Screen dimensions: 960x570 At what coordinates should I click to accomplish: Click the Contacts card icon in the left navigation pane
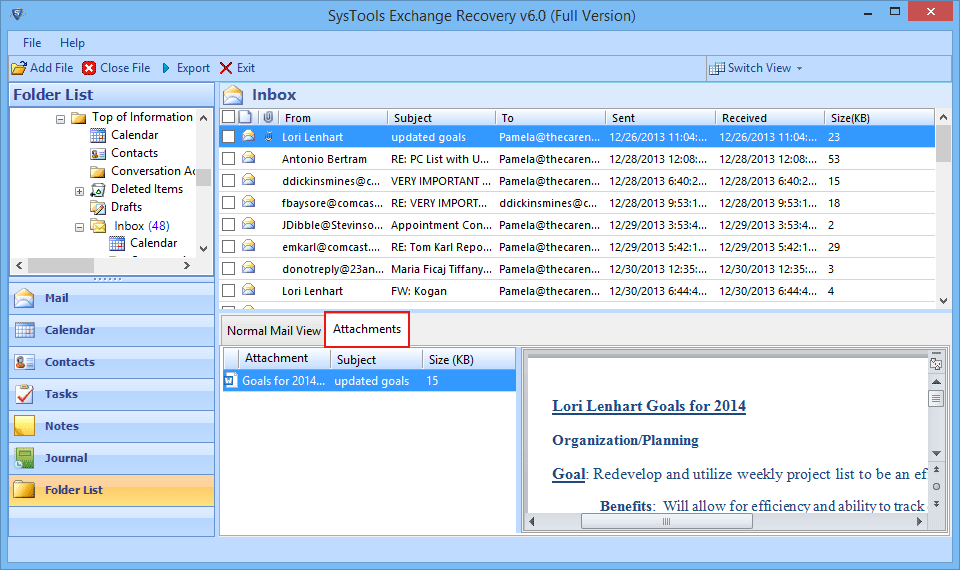coord(24,362)
